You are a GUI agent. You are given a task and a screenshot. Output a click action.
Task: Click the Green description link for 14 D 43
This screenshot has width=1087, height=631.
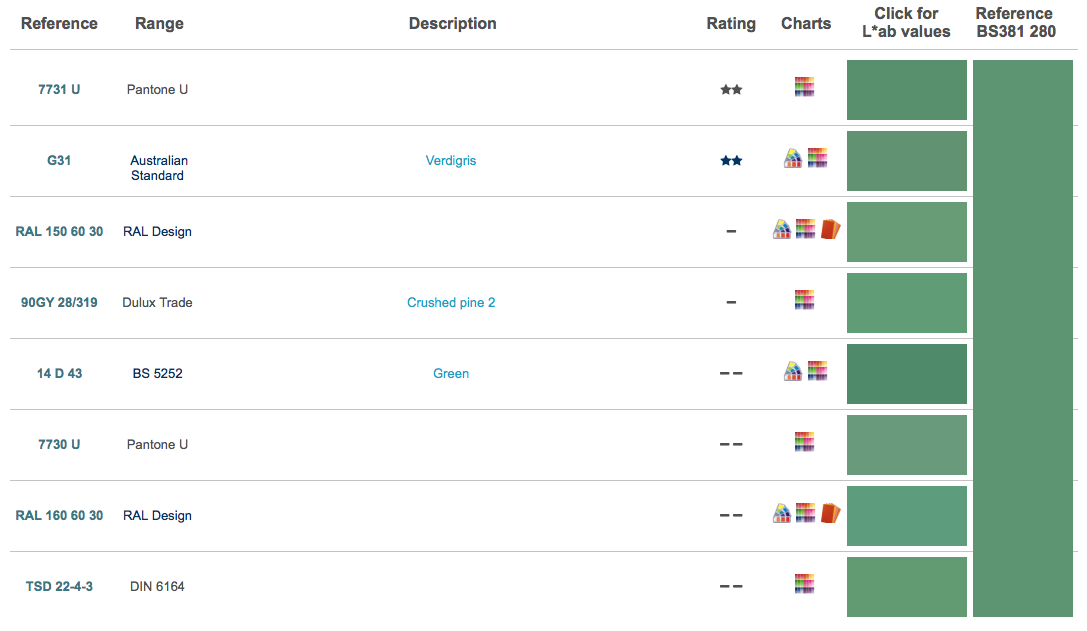(x=451, y=373)
